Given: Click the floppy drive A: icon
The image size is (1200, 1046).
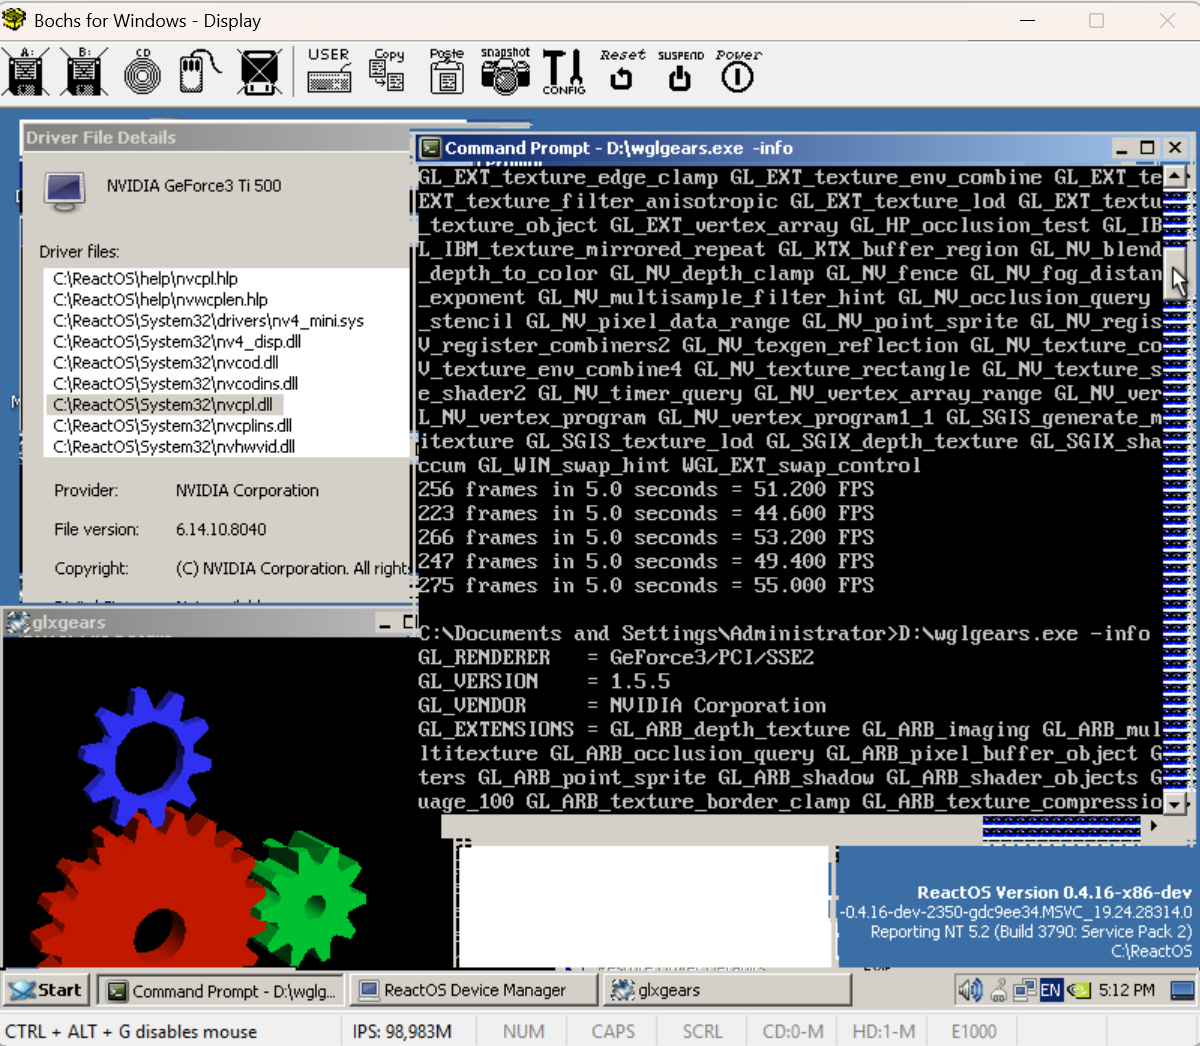Looking at the screenshot, I should (27, 72).
